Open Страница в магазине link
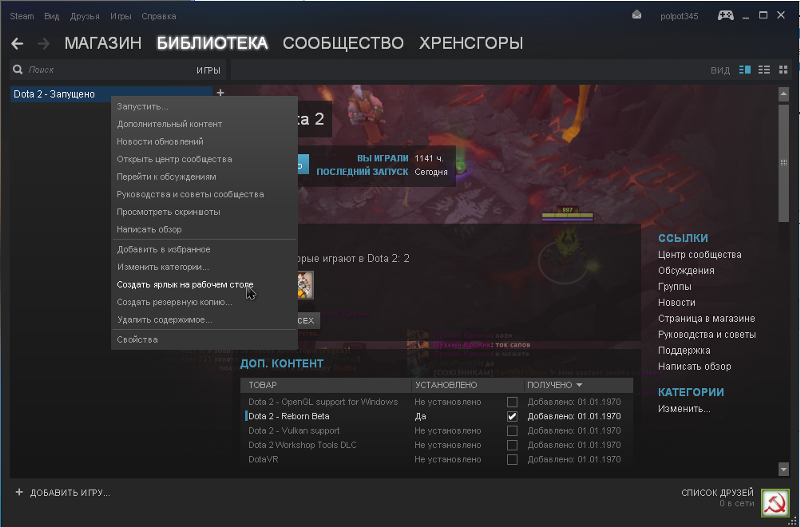The height and width of the screenshot is (527, 800). [x=707, y=319]
